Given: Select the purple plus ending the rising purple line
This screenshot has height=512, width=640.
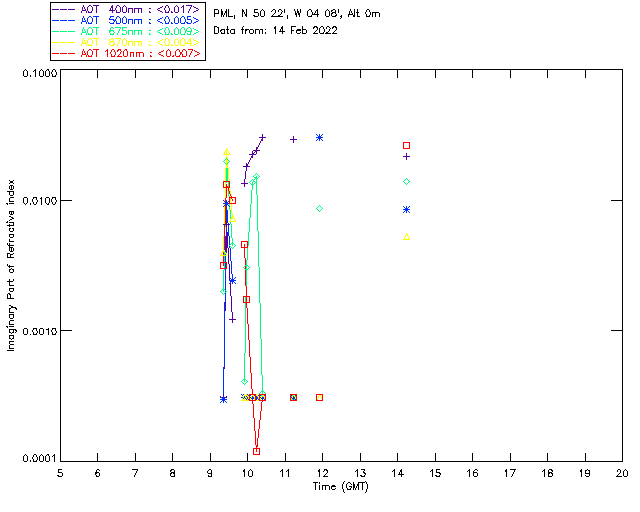Looking at the screenshot, I should coord(262,138).
